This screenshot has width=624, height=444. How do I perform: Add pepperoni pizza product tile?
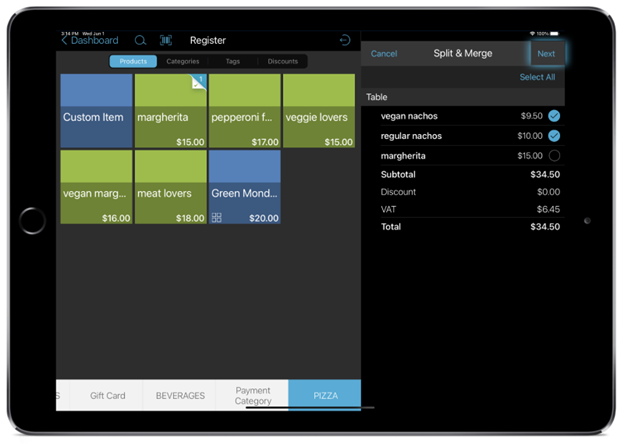pyautogui.click(x=245, y=111)
